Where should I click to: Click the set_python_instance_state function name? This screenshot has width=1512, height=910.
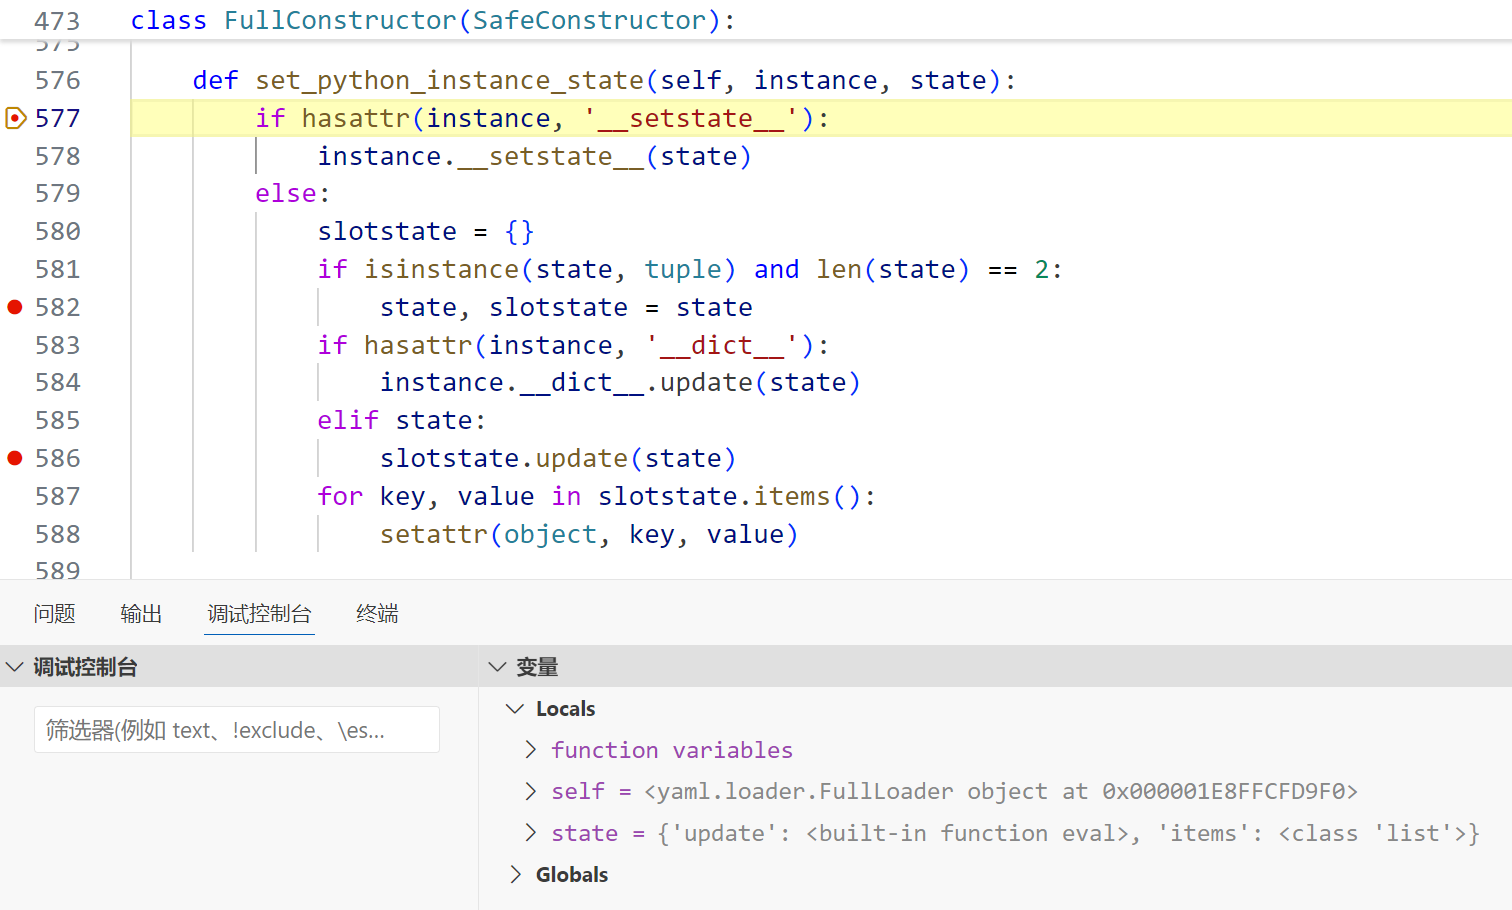449,80
